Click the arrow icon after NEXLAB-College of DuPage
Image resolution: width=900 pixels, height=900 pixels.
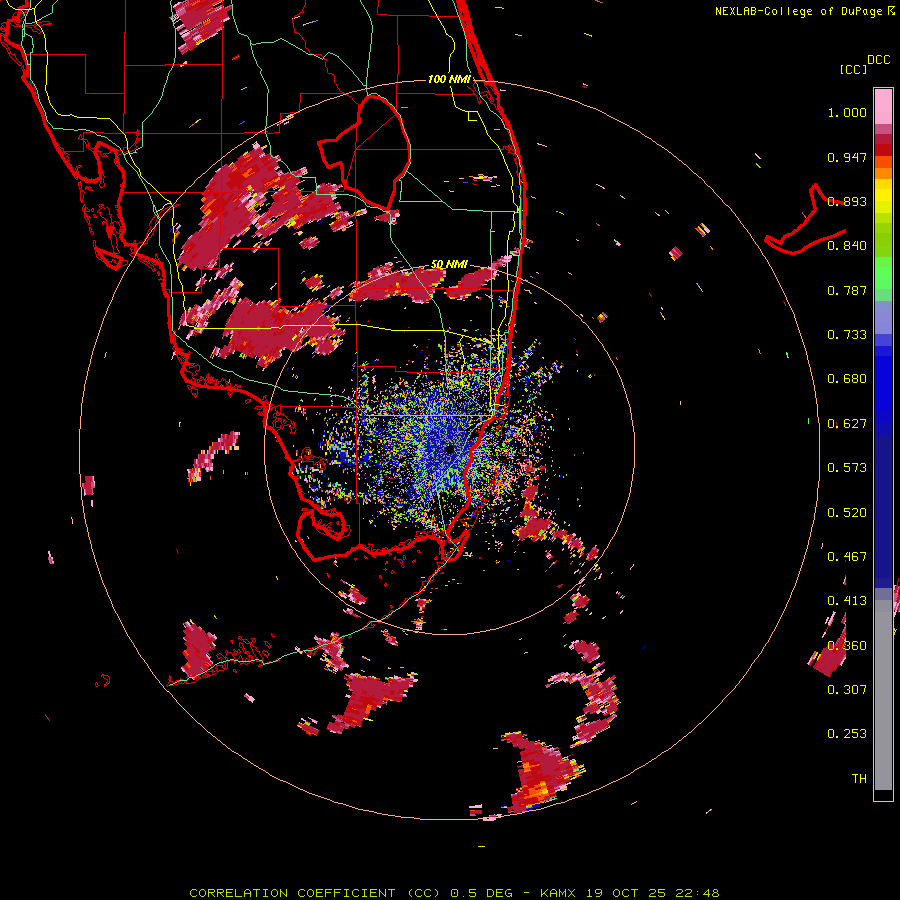890,11
